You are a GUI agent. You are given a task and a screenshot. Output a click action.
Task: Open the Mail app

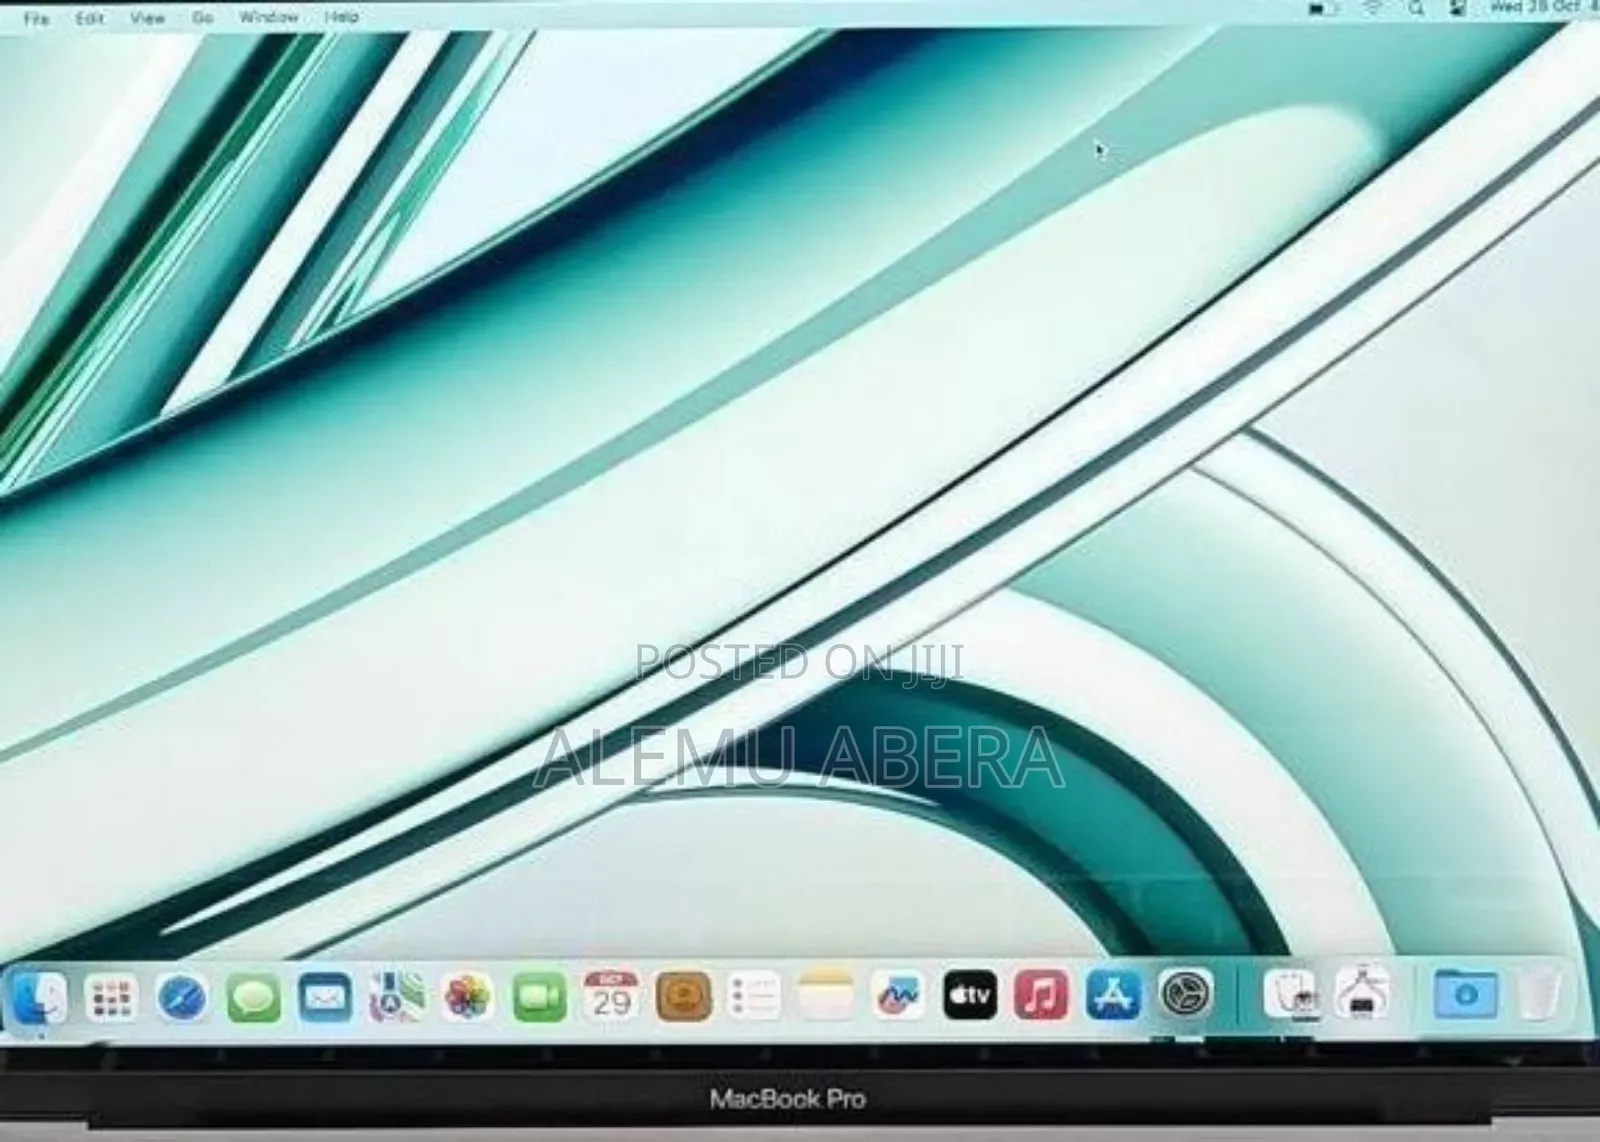[x=322, y=998]
